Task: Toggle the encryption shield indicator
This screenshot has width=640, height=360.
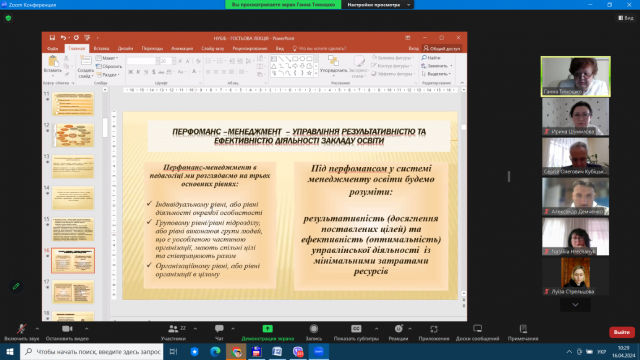Action: pyautogui.click(x=8, y=18)
